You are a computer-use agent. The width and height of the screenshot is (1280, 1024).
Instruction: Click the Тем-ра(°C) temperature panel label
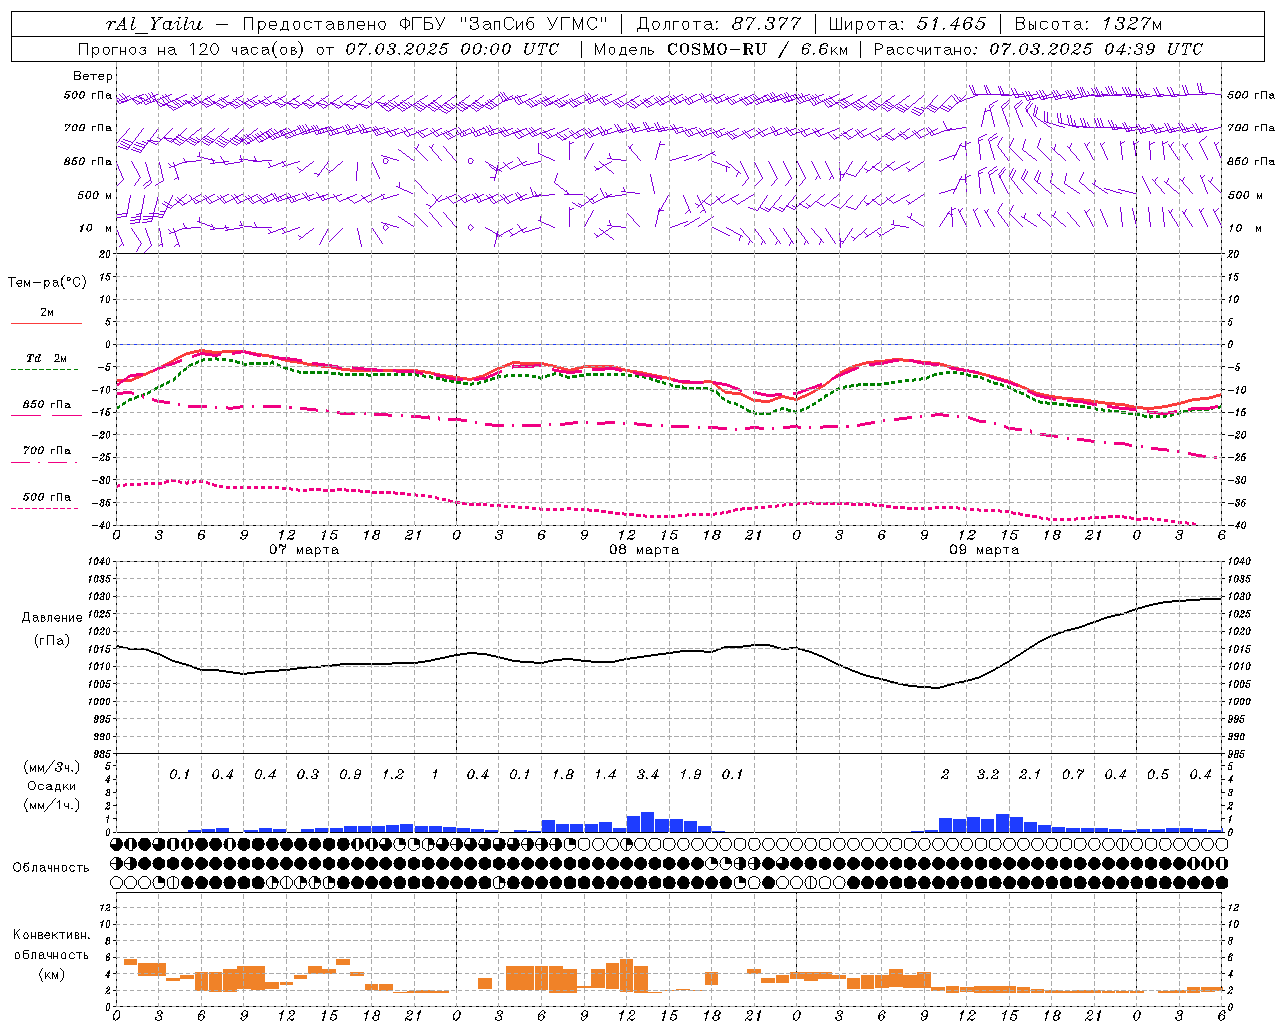tap(47, 283)
